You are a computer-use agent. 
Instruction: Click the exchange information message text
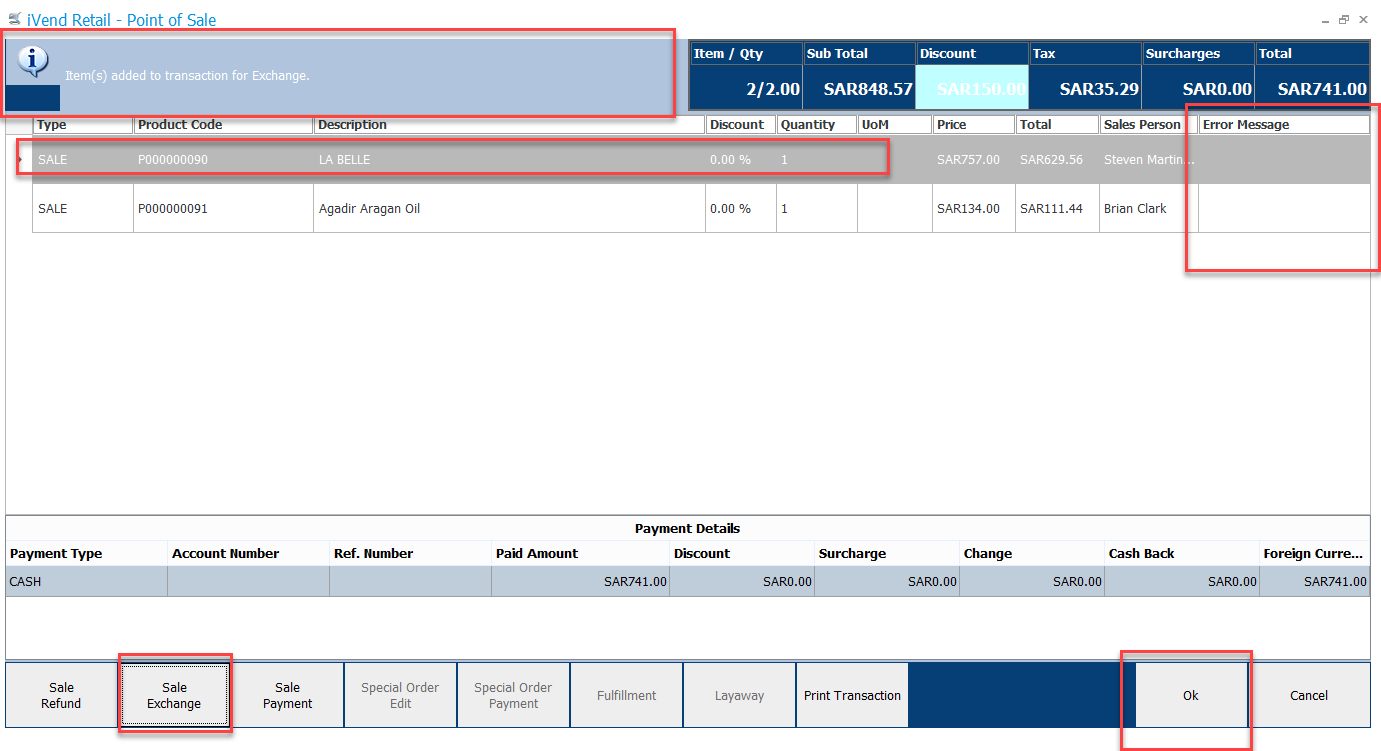187,75
